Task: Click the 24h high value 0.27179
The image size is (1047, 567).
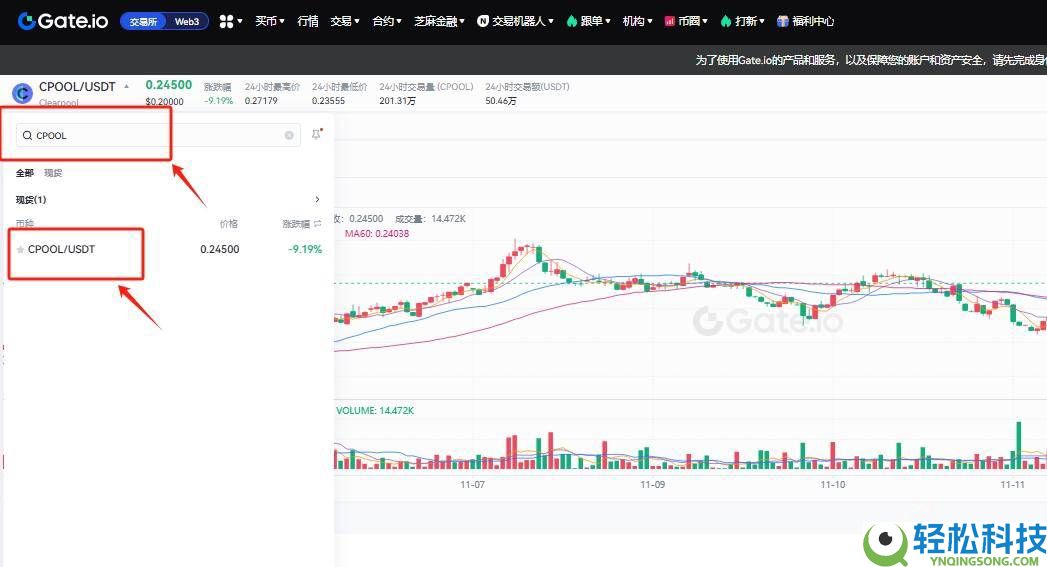Action: click(x=261, y=101)
